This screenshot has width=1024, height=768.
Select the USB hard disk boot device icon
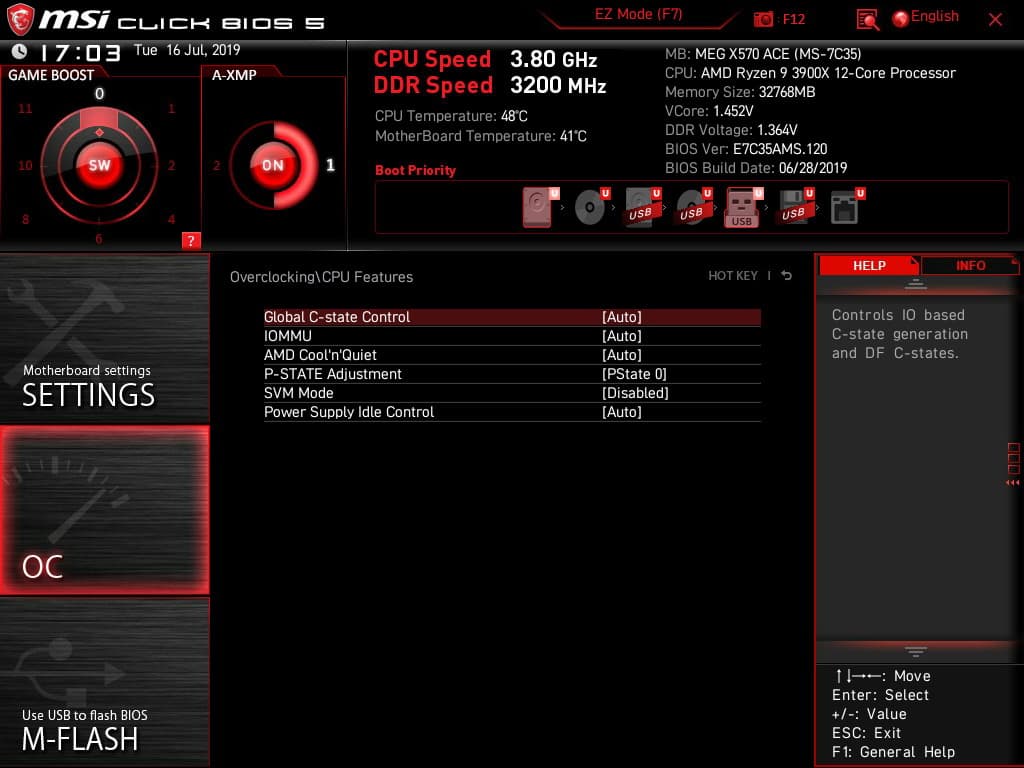coord(643,207)
